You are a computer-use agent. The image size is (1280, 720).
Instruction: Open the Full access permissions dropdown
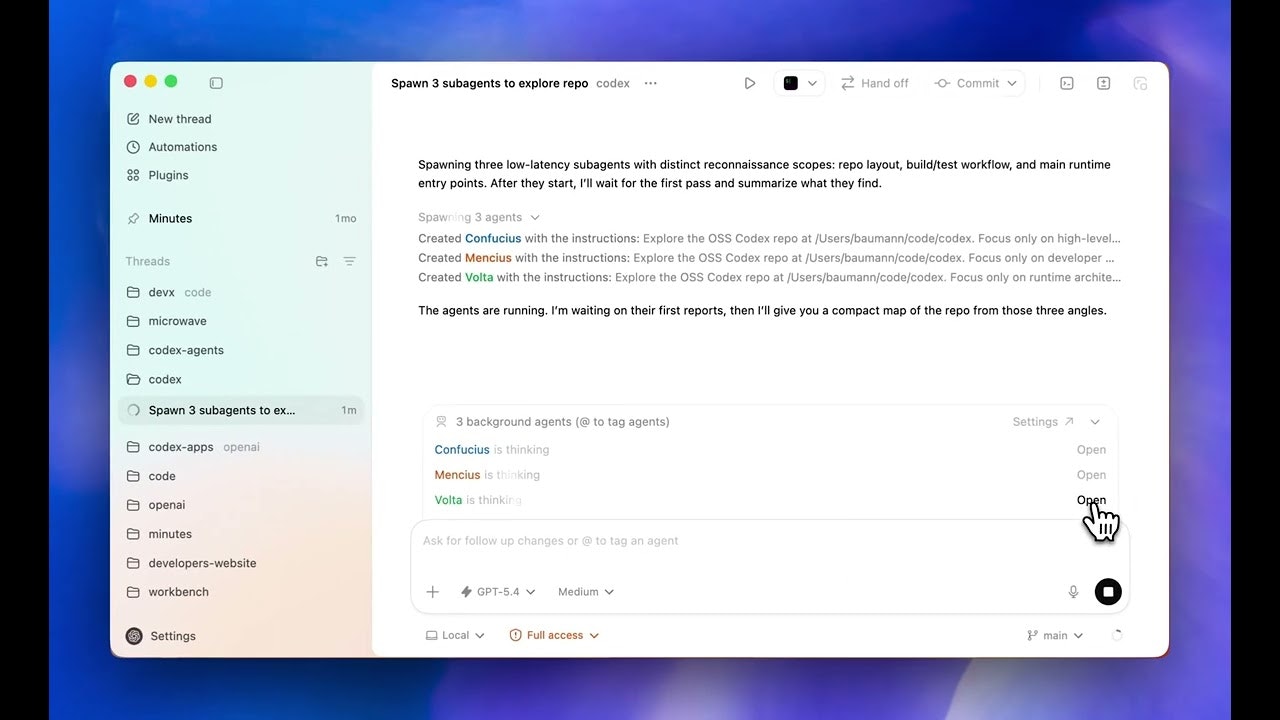pos(554,635)
